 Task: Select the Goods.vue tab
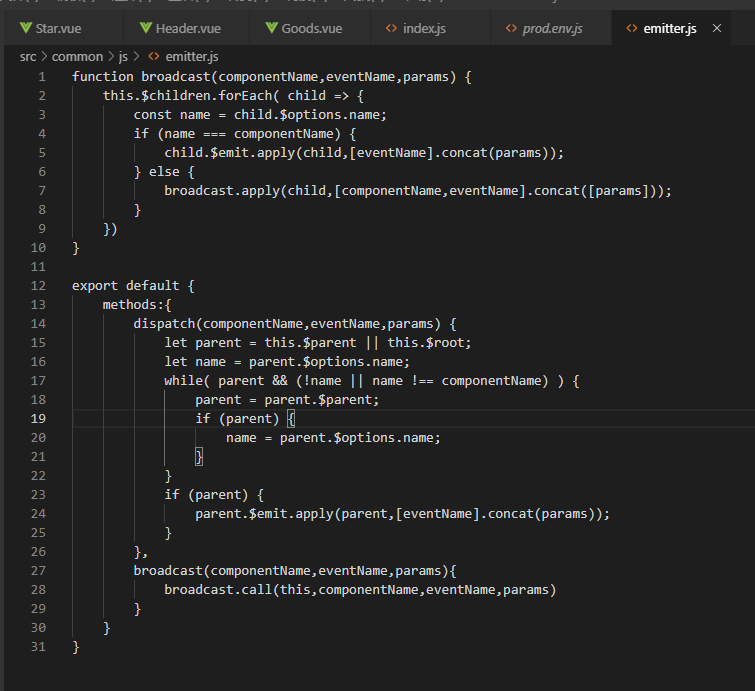[310, 28]
